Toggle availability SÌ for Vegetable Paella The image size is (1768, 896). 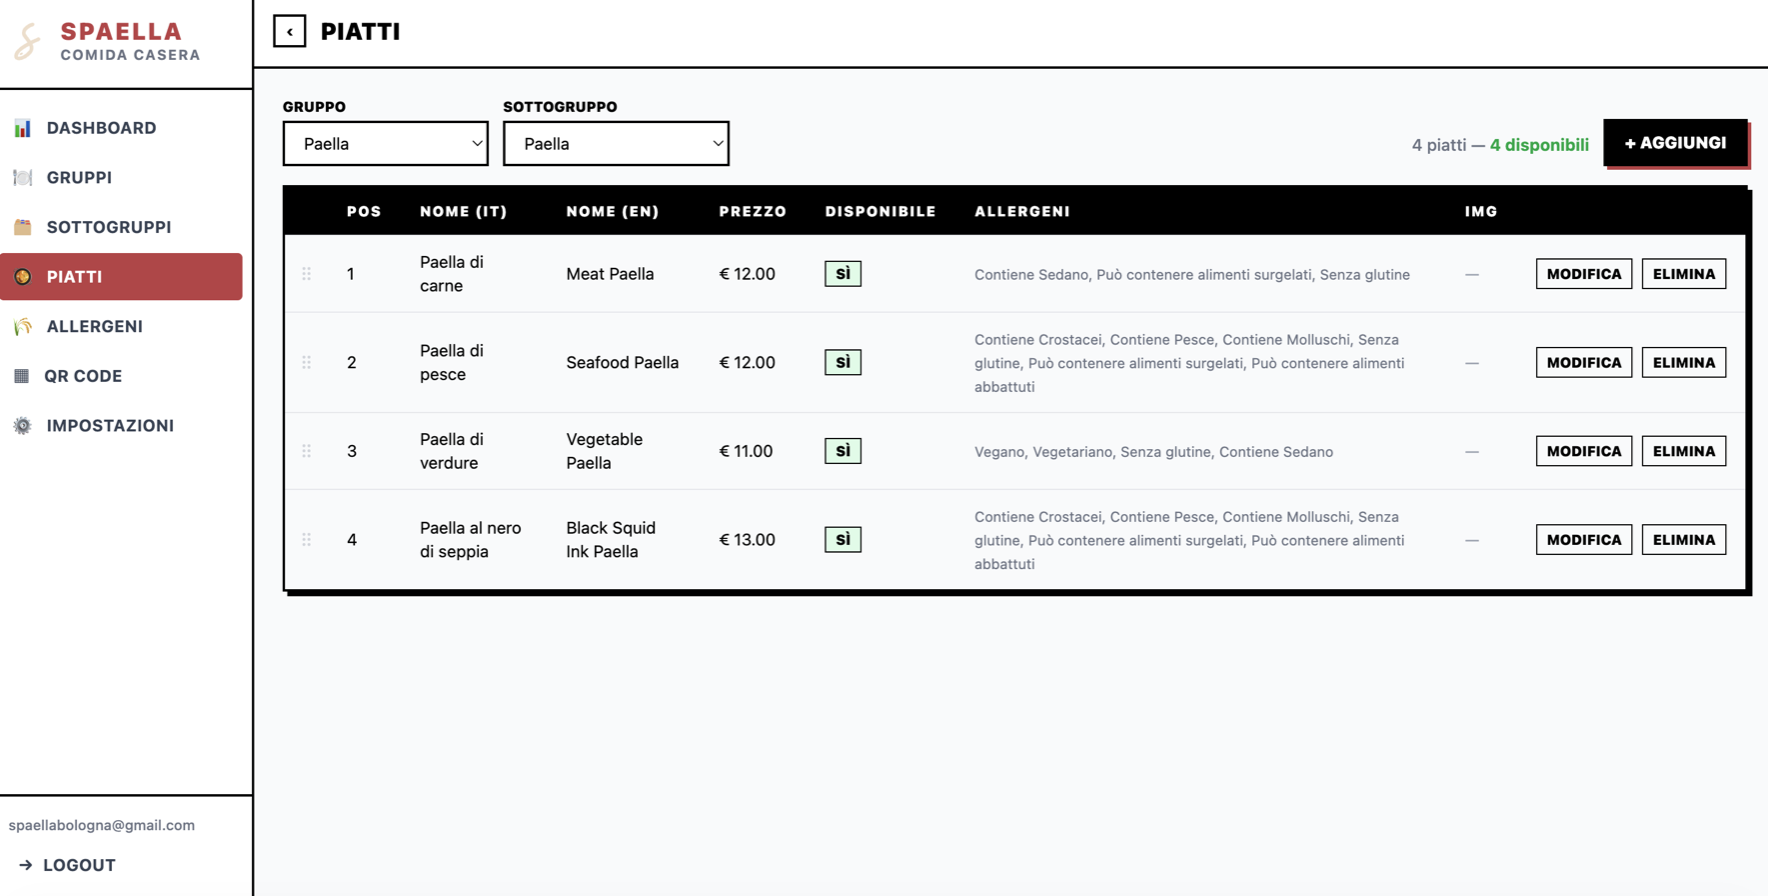pos(843,451)
